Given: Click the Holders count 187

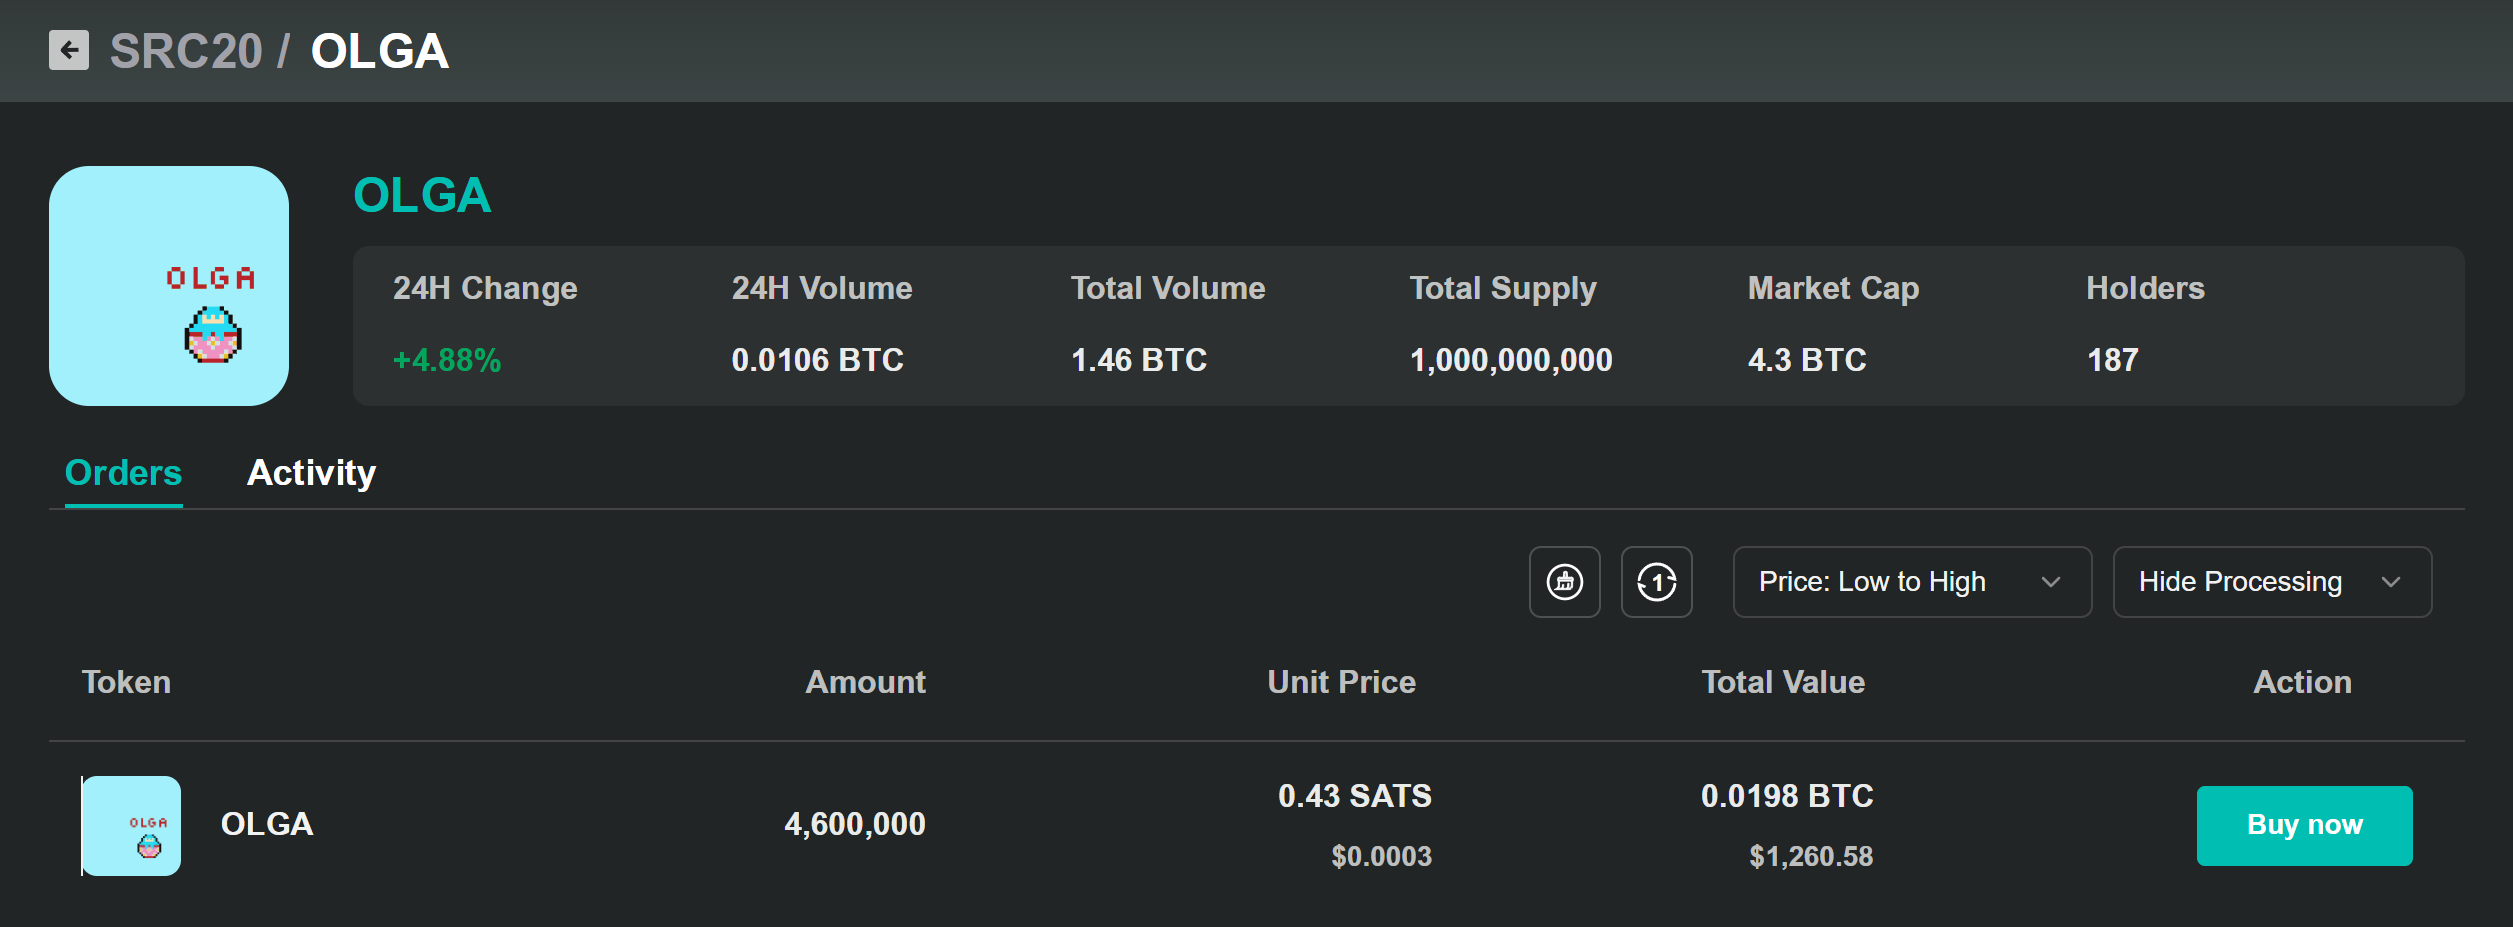Looking at the screenshot, I should pyautogui.click(x=2112, y=360).
